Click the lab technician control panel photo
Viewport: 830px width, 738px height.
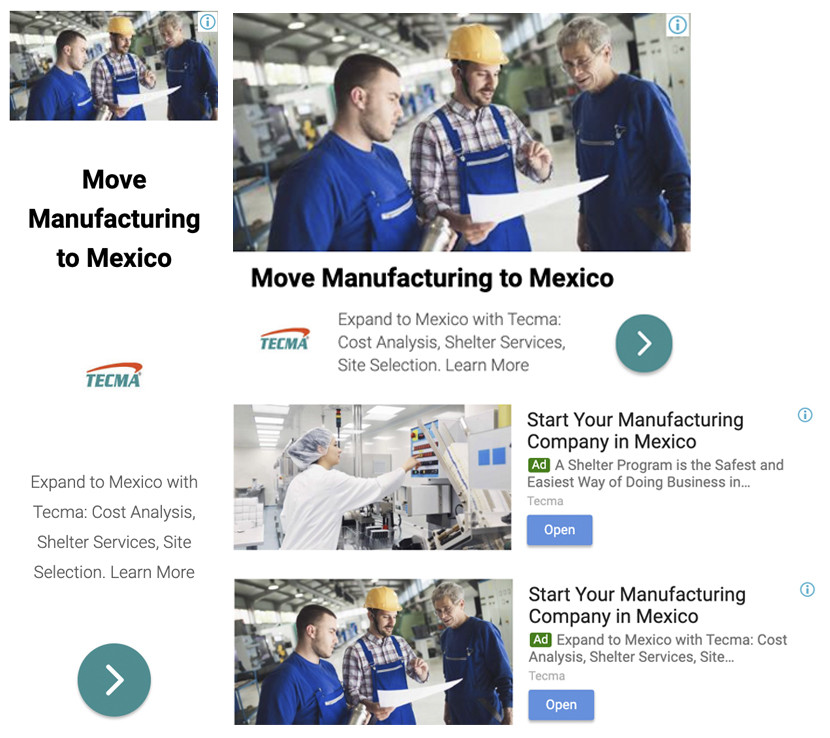373,477
